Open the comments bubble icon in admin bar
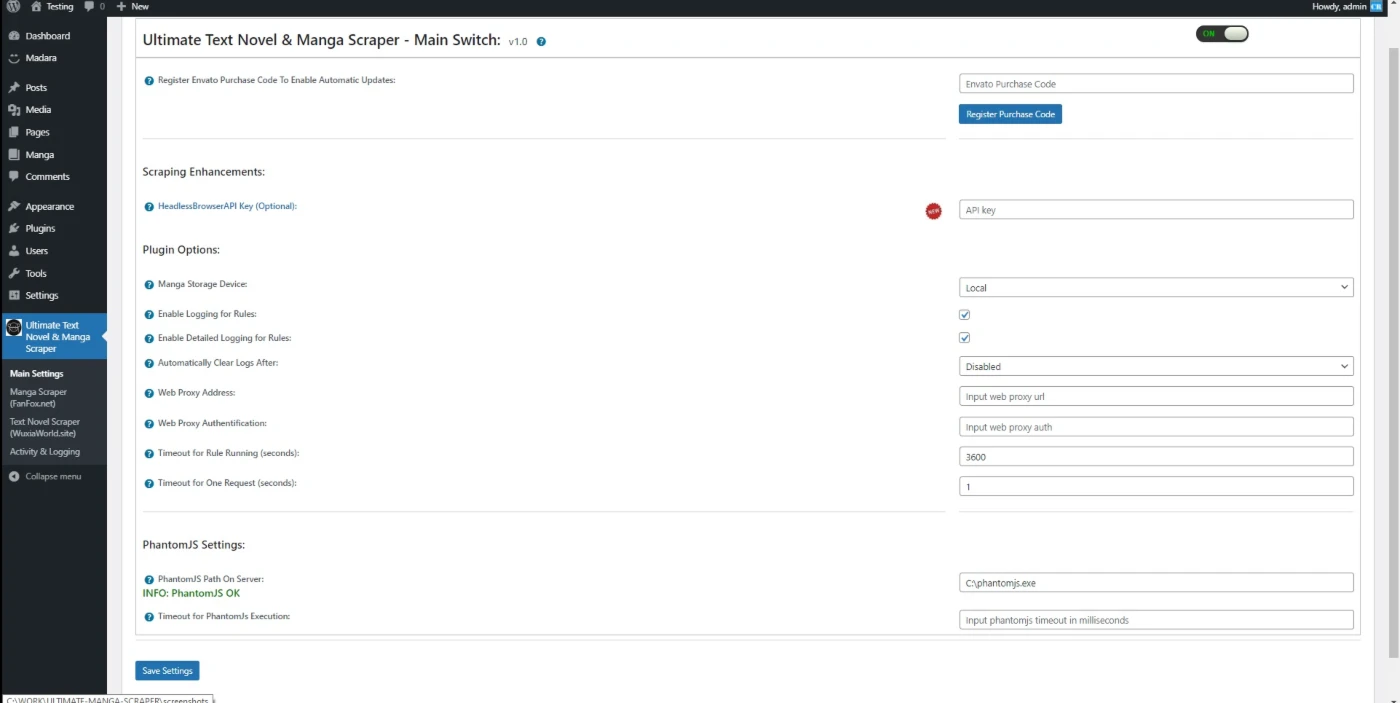 click(x=89, y=6)
